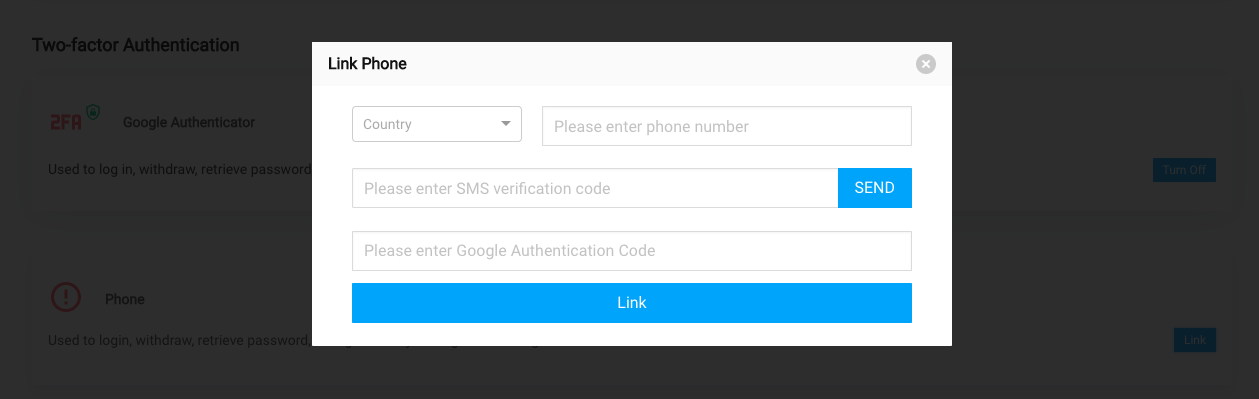Open the Country dropdown
The height and width of the screenshot is (399, 1259).
[437, 124]
